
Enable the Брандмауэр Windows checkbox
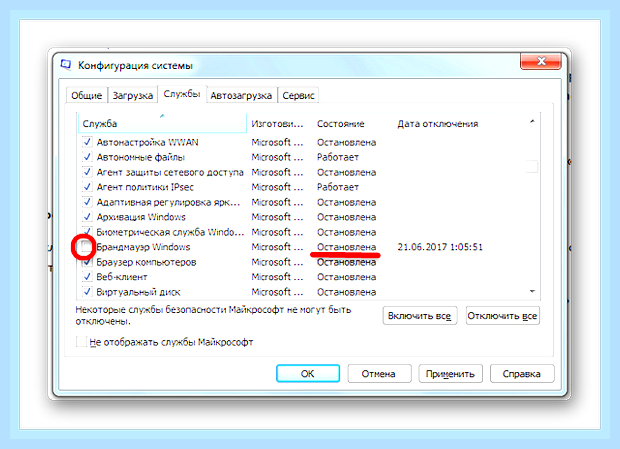pyautogui.click(x=86, y=247)
